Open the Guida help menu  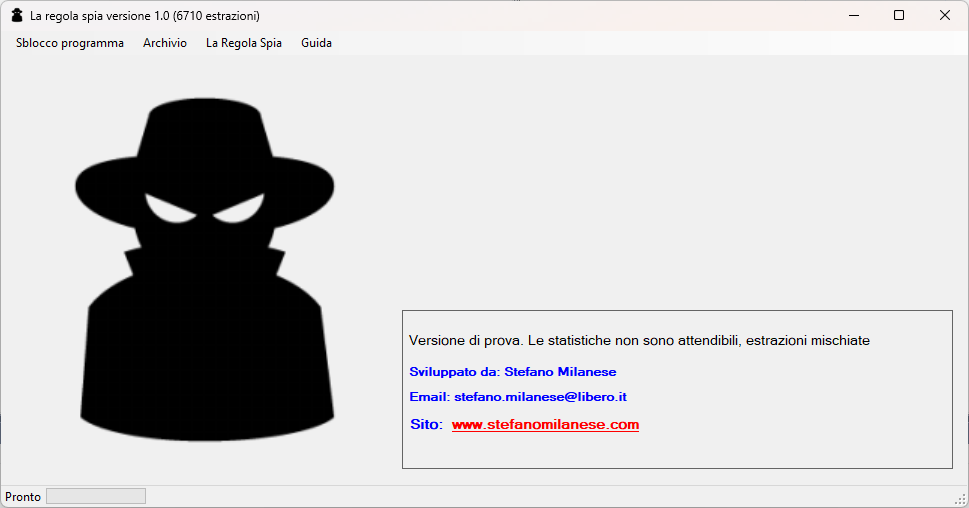[x=316, y=43]
